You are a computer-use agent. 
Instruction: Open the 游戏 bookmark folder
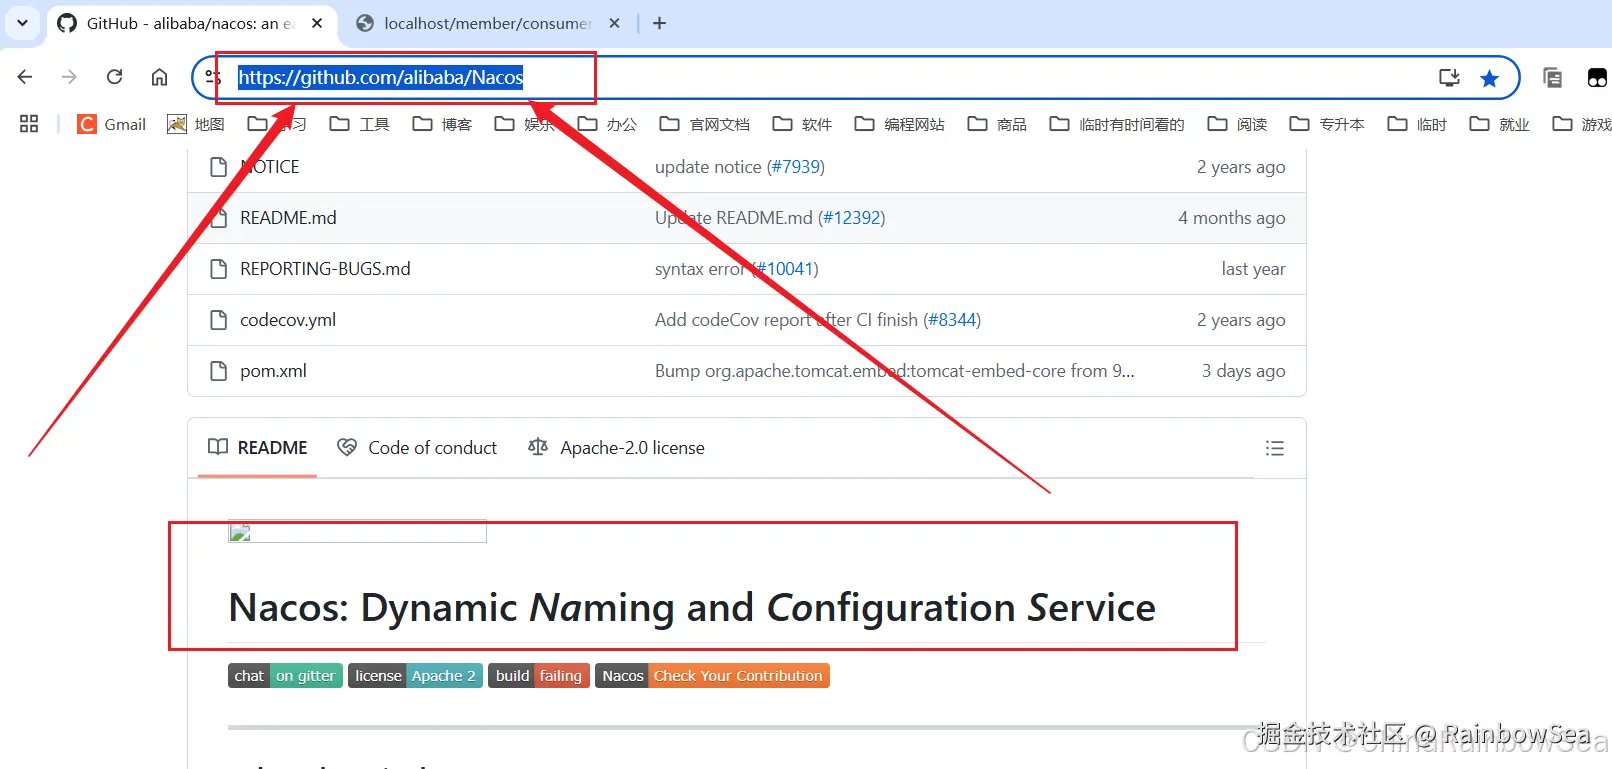(1582, 124)
